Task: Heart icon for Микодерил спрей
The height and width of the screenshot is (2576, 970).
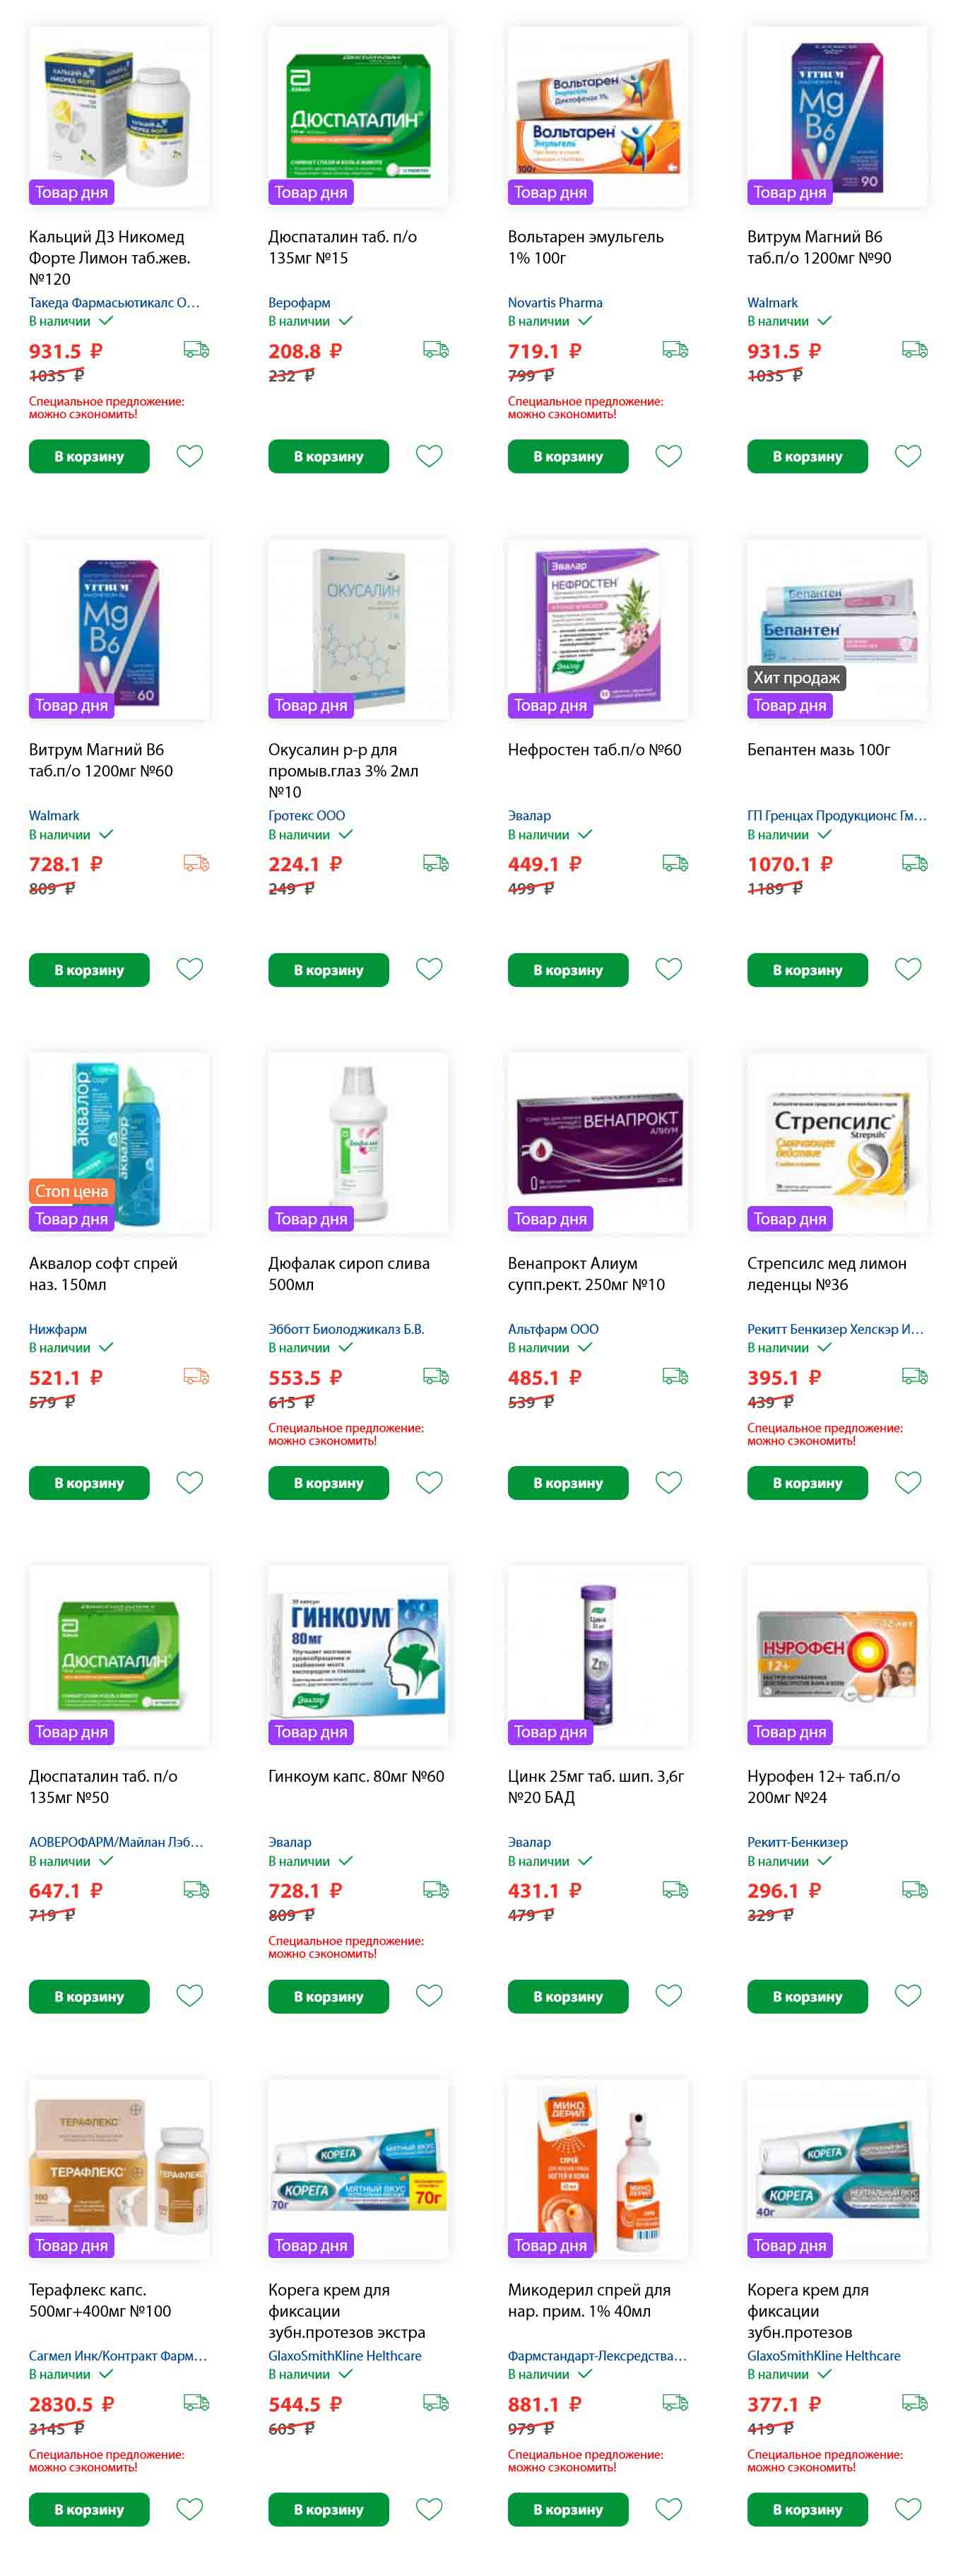Action: coord(668,2509)
